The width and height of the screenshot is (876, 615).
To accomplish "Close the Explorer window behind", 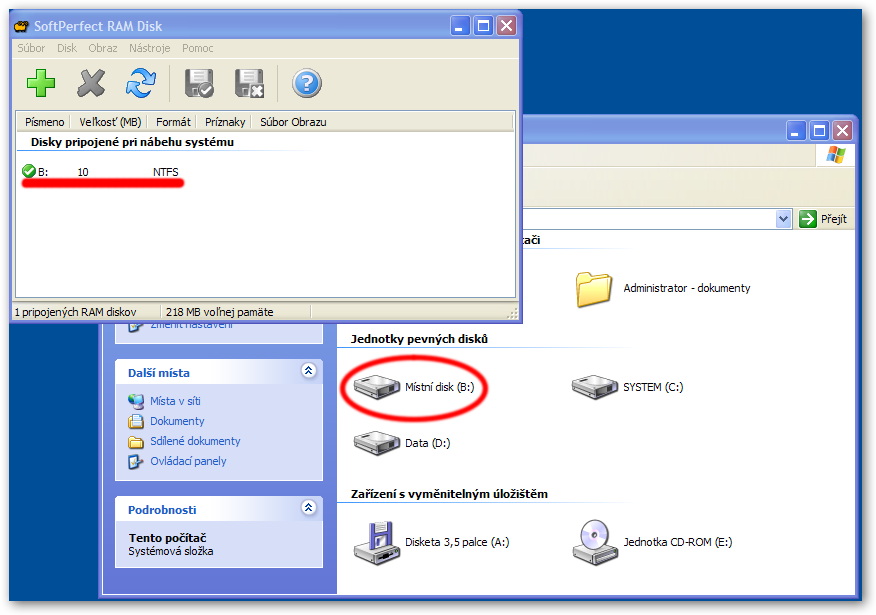I will pyautogui.click(x=842, y=131).
